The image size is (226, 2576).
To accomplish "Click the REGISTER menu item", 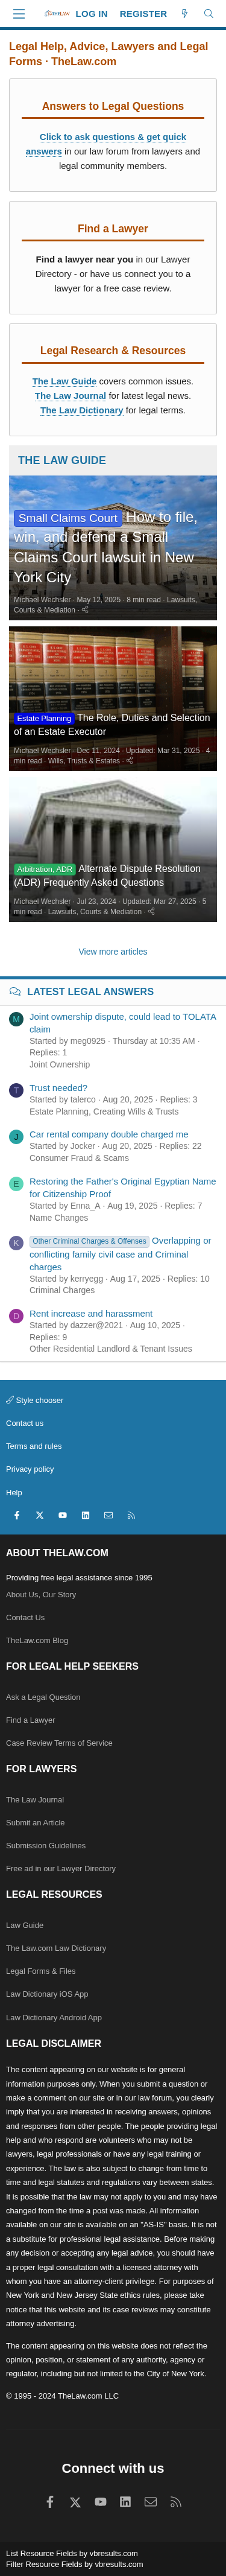I will pos(143,14).
